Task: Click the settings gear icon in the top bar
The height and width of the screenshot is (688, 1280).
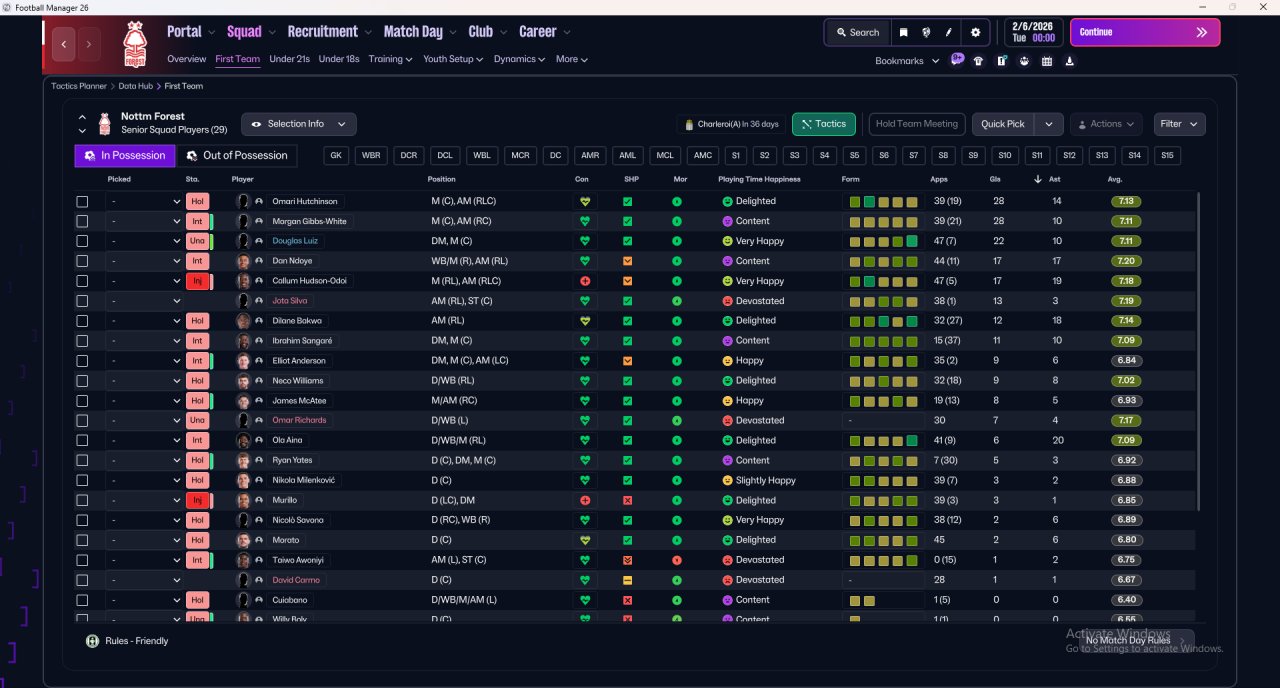Action: 975,32
